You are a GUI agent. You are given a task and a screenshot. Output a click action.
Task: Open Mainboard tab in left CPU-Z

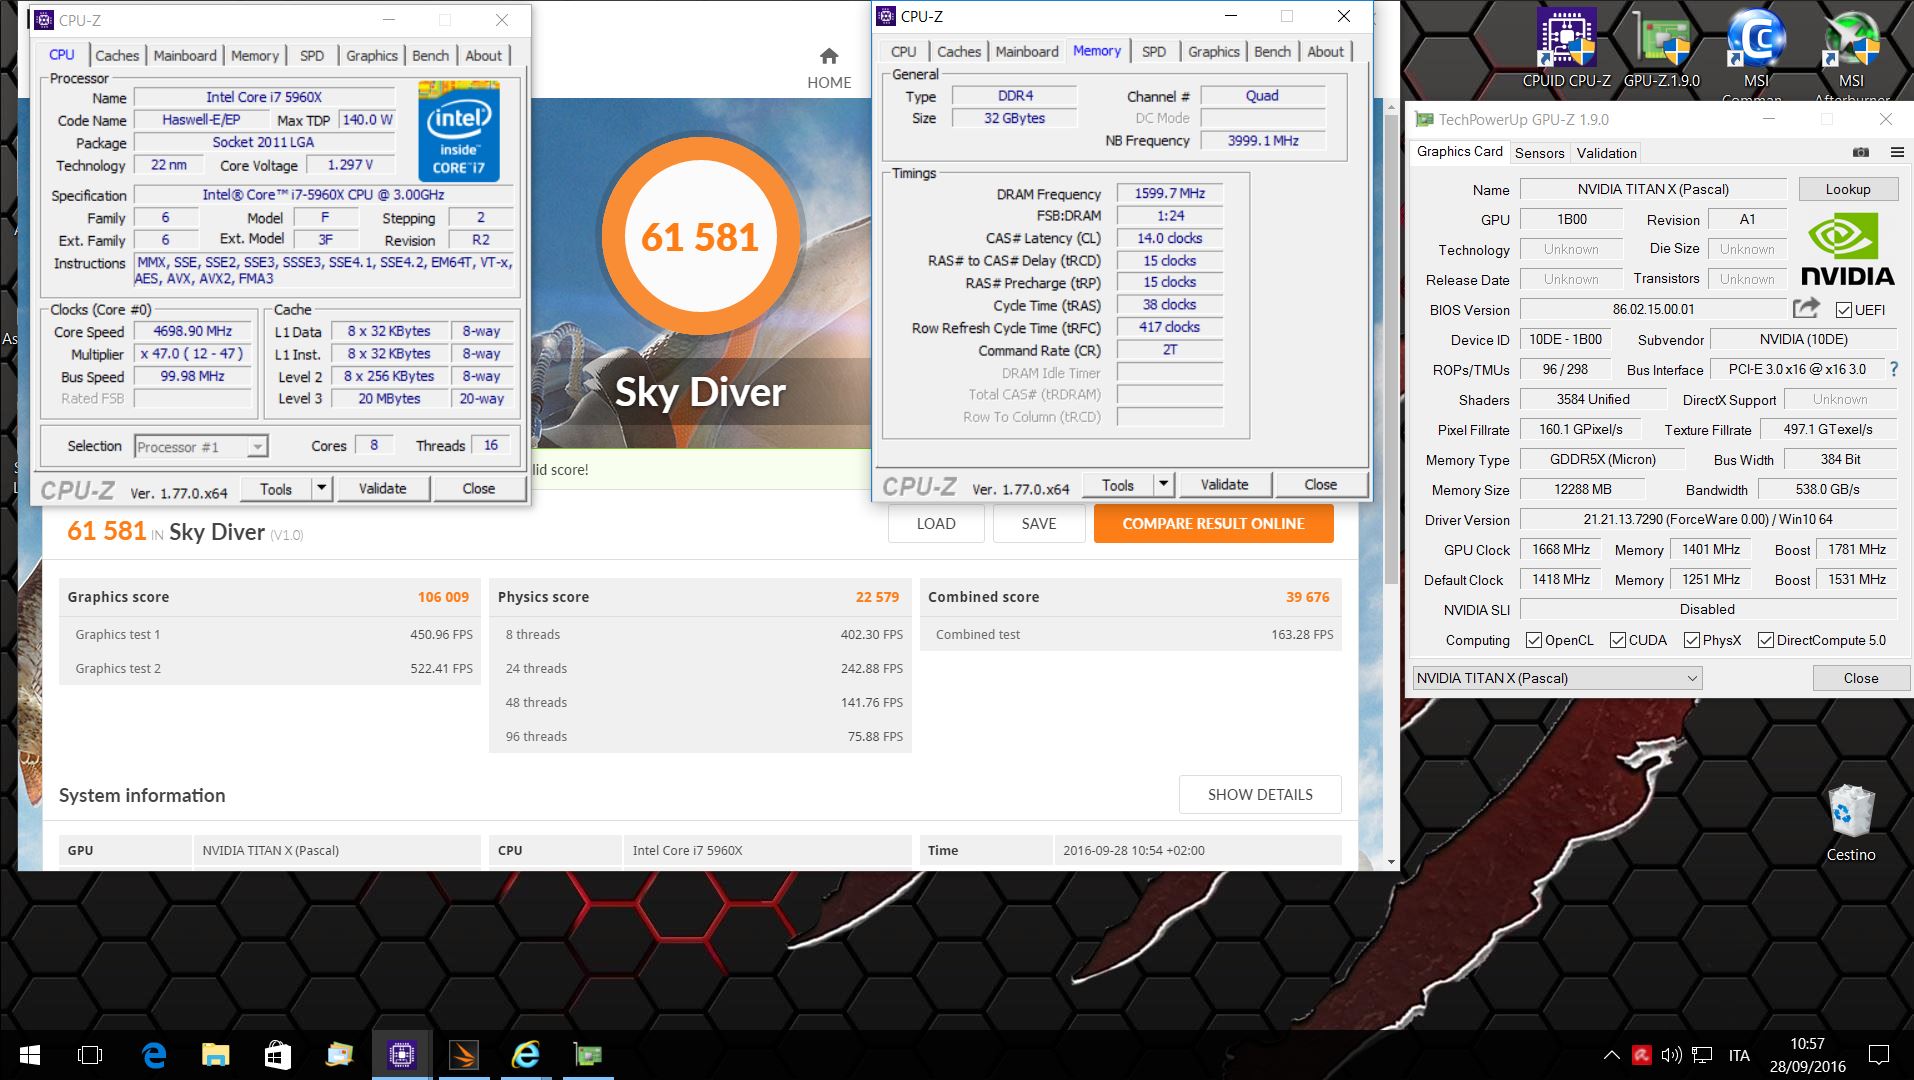(185, 56)
